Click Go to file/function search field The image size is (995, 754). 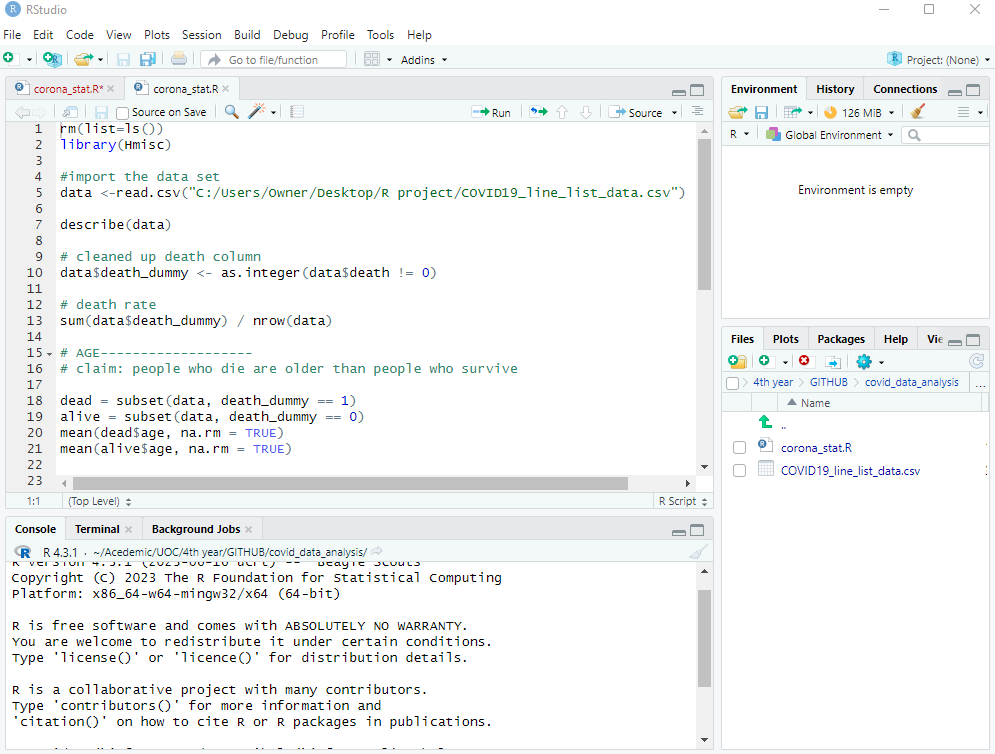pos(274,60)
